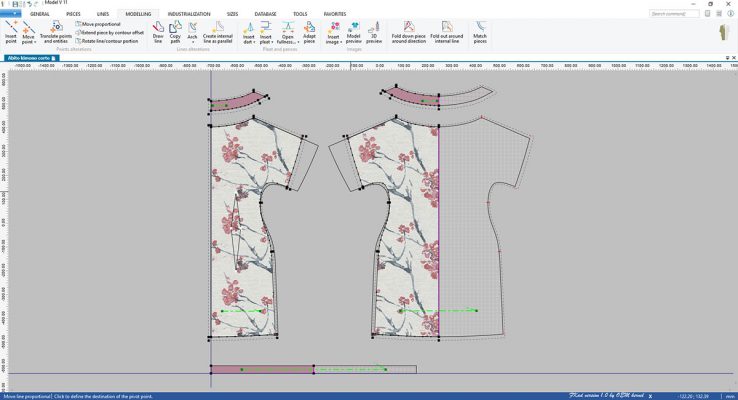
Task: Choose Rotate line/contour portion
Action: pos(107,41)
